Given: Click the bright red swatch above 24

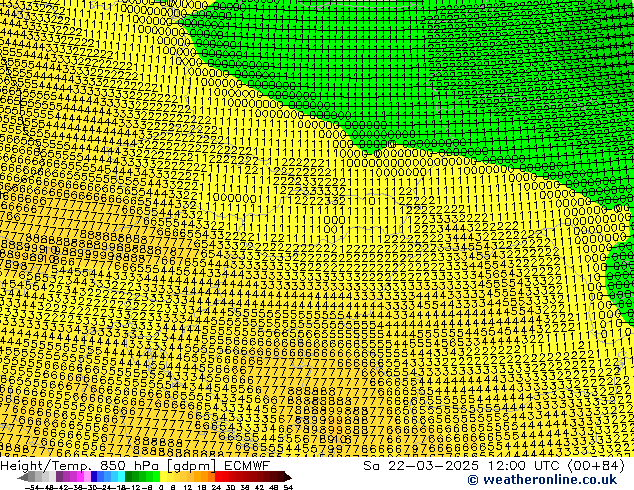Looking at the screenshot, I should (x=218, y=477).
